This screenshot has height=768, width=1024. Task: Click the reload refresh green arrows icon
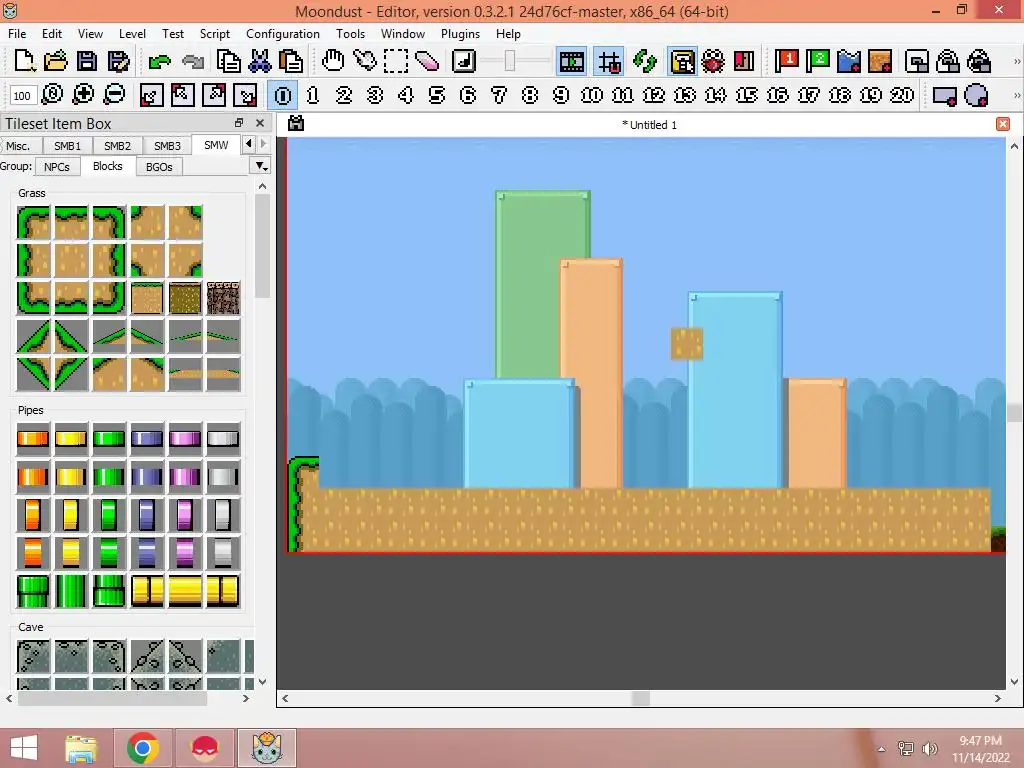point(645,61)
